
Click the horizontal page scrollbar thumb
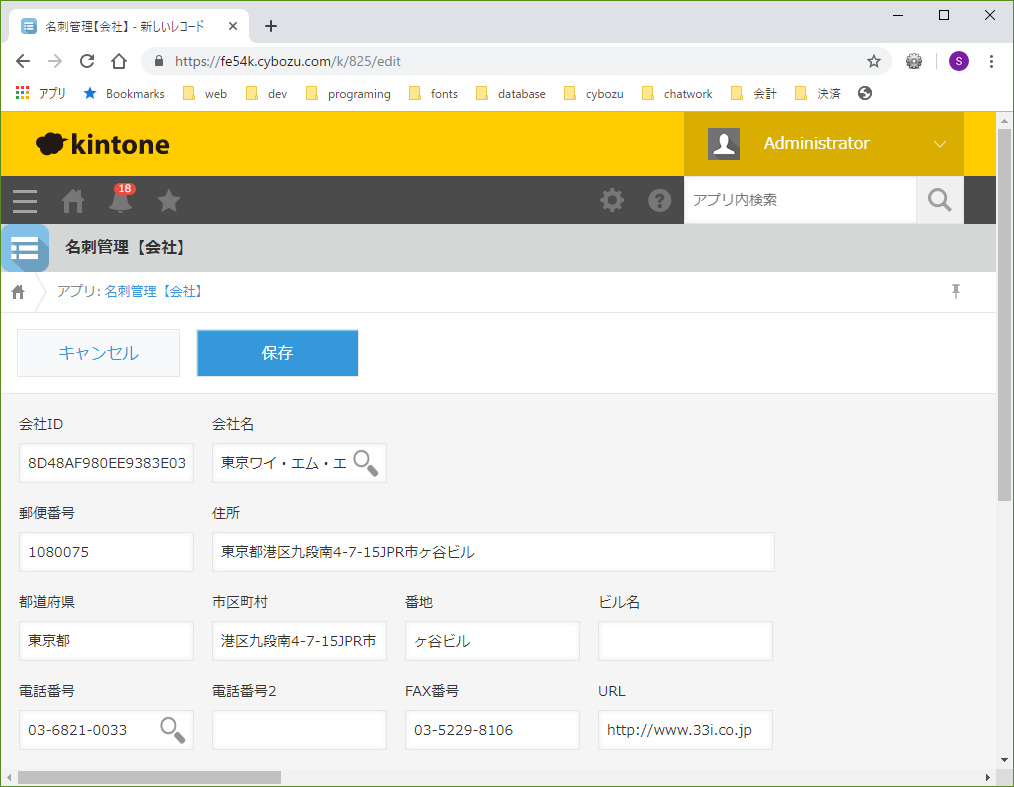[149, 777]
